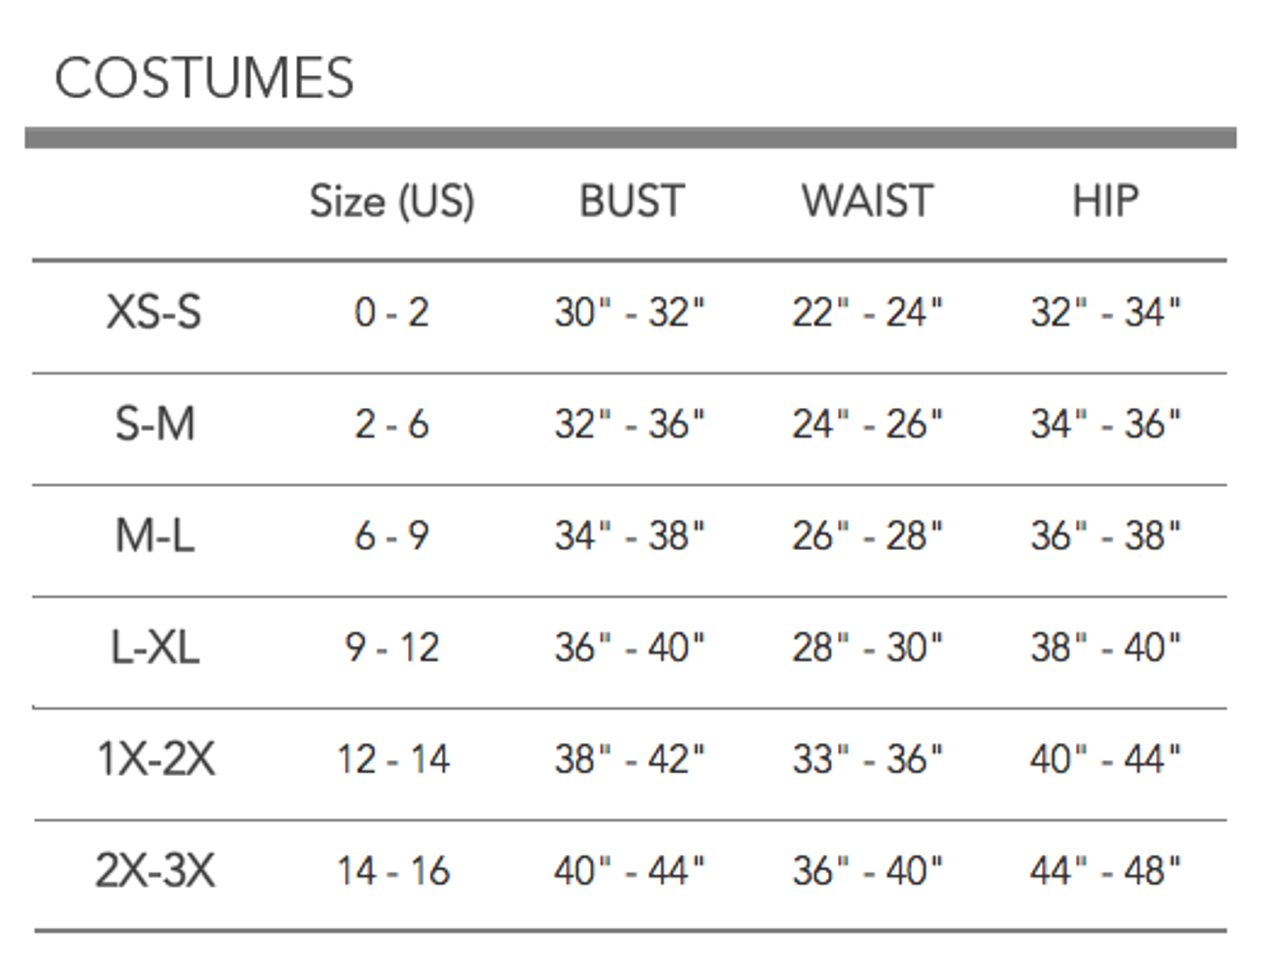
Task: Select the HIP column header
Action: (x=1105, y=201)
